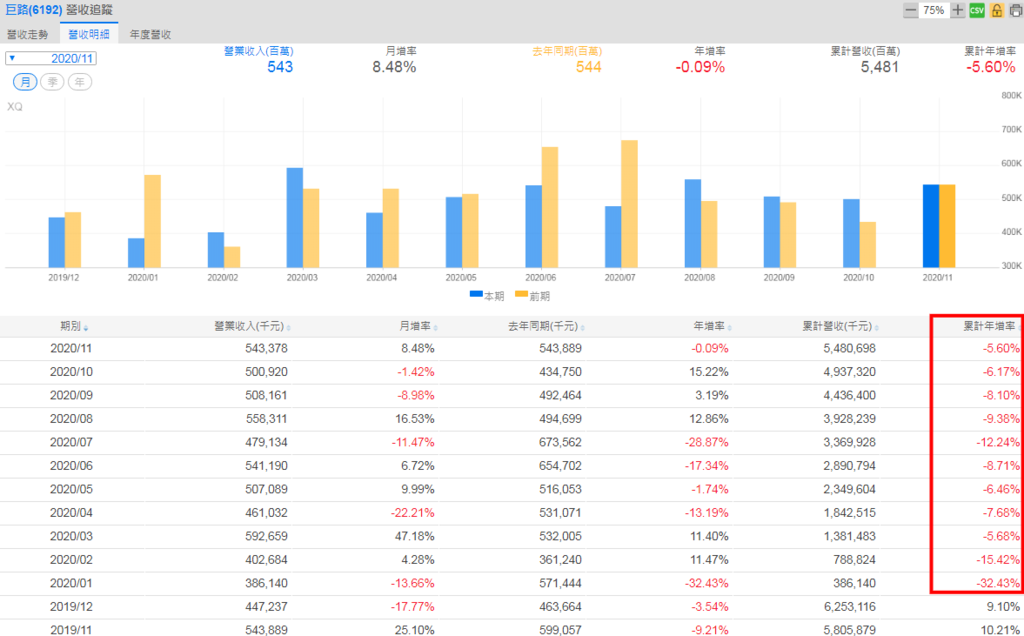Click revenue cell 558,311

(266, 419)
